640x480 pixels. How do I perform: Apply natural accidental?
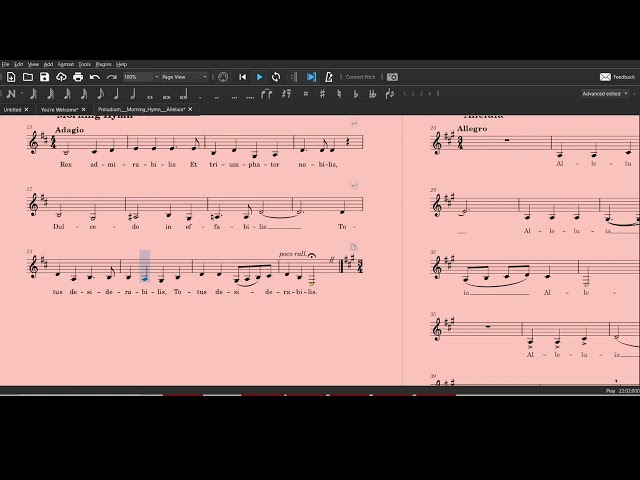pos(339,94)
